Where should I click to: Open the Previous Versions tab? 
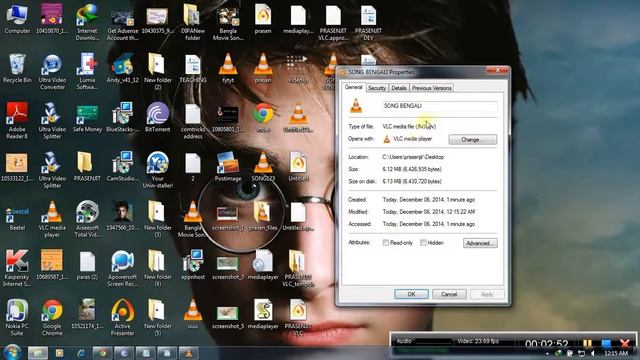pyautogui.click(x=431, y=88)
